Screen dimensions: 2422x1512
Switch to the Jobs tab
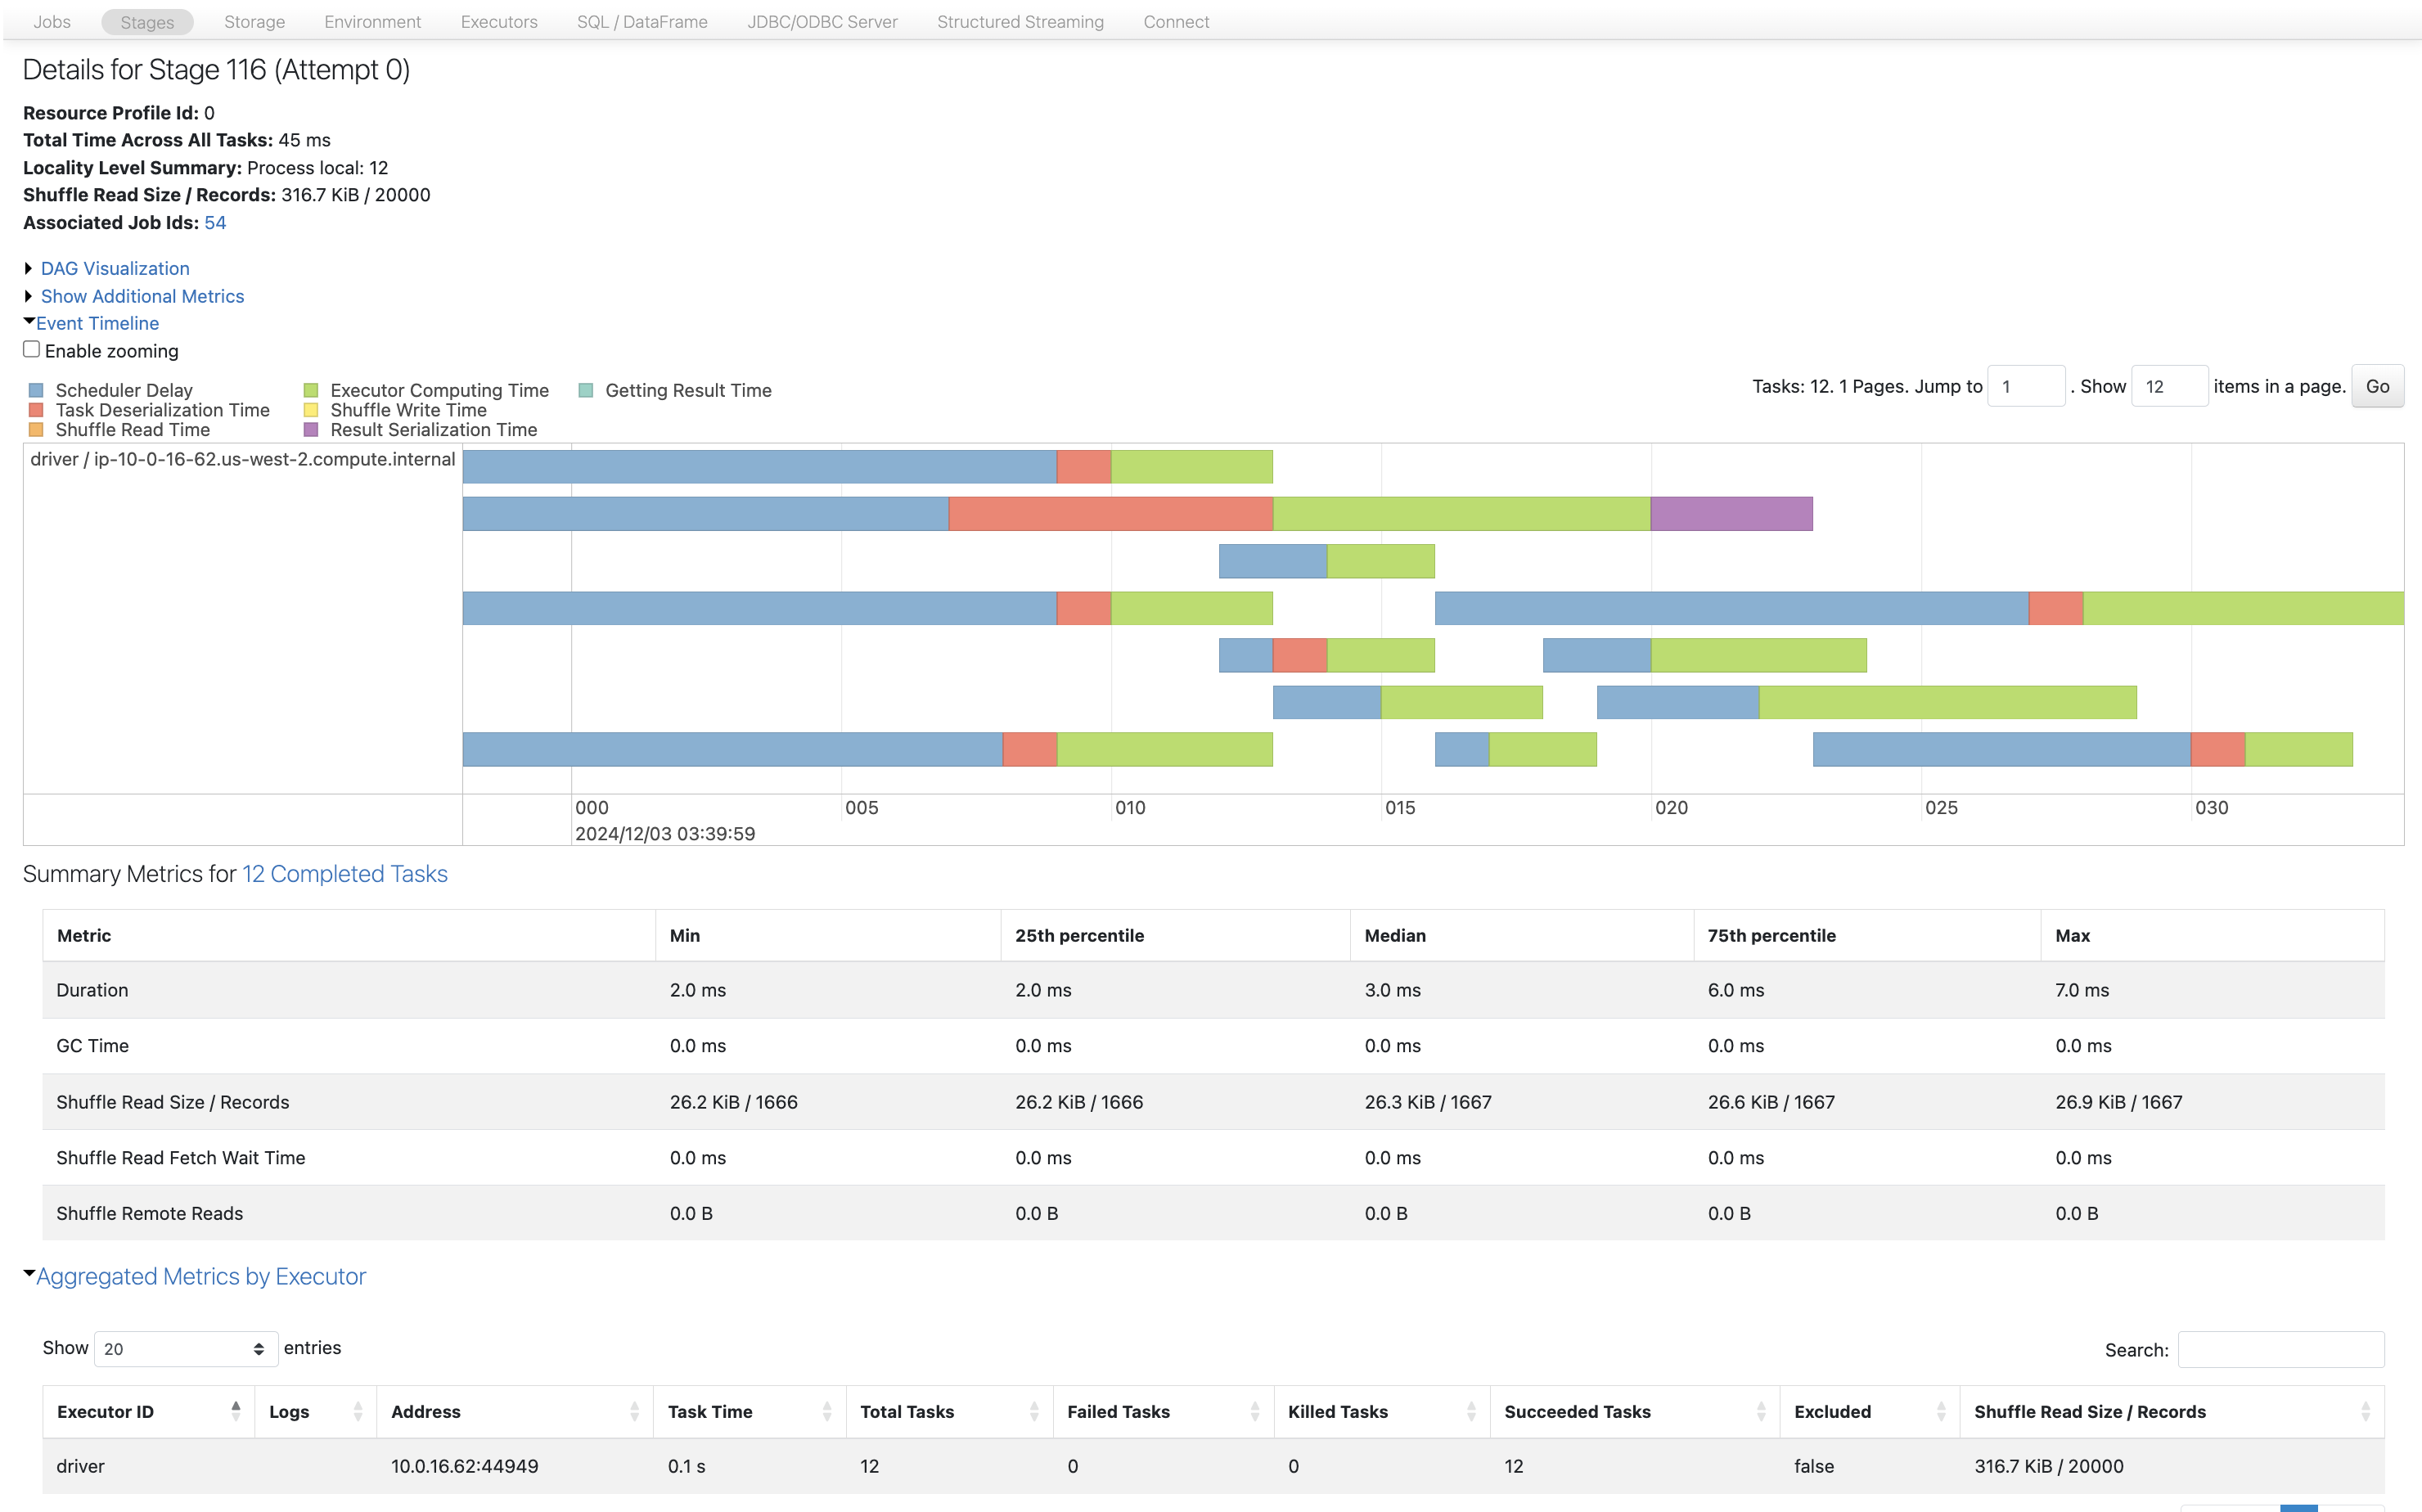tap(51, 21)
